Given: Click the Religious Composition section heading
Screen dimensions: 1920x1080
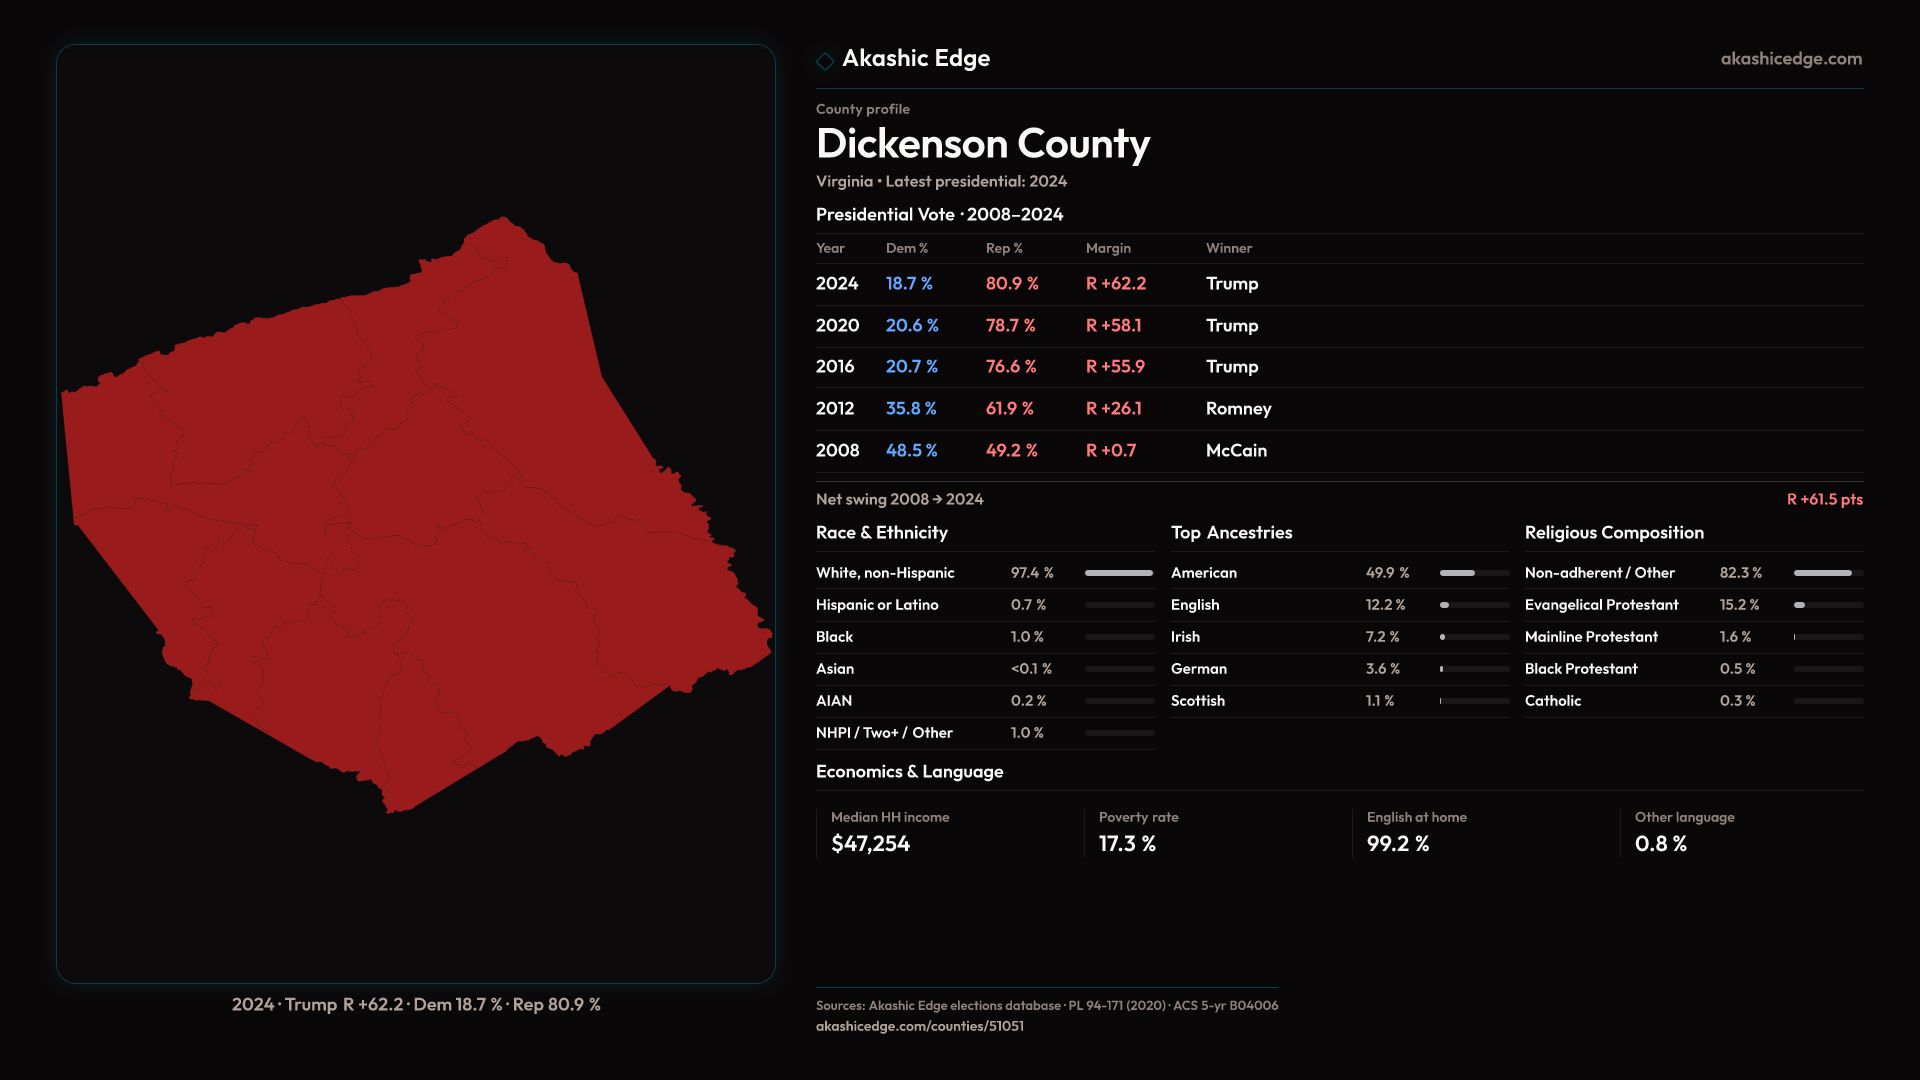Looking at the screenshot, I should click(x=1613, y=533).
